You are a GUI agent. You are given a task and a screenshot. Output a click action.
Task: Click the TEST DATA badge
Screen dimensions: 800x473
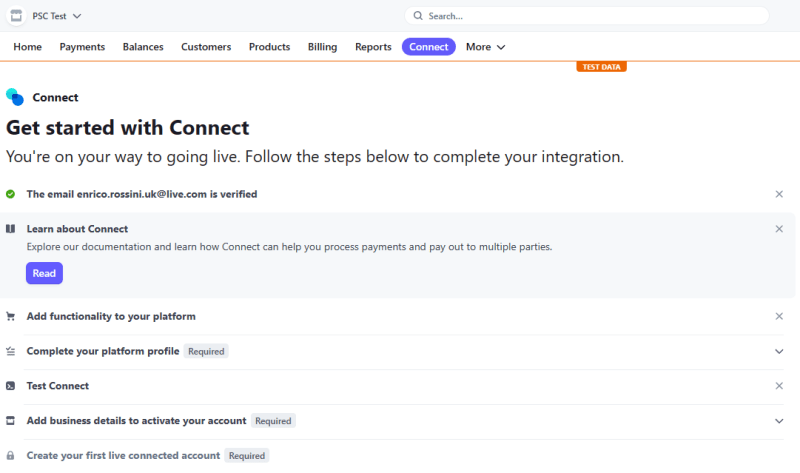click(x=602, y=67)
